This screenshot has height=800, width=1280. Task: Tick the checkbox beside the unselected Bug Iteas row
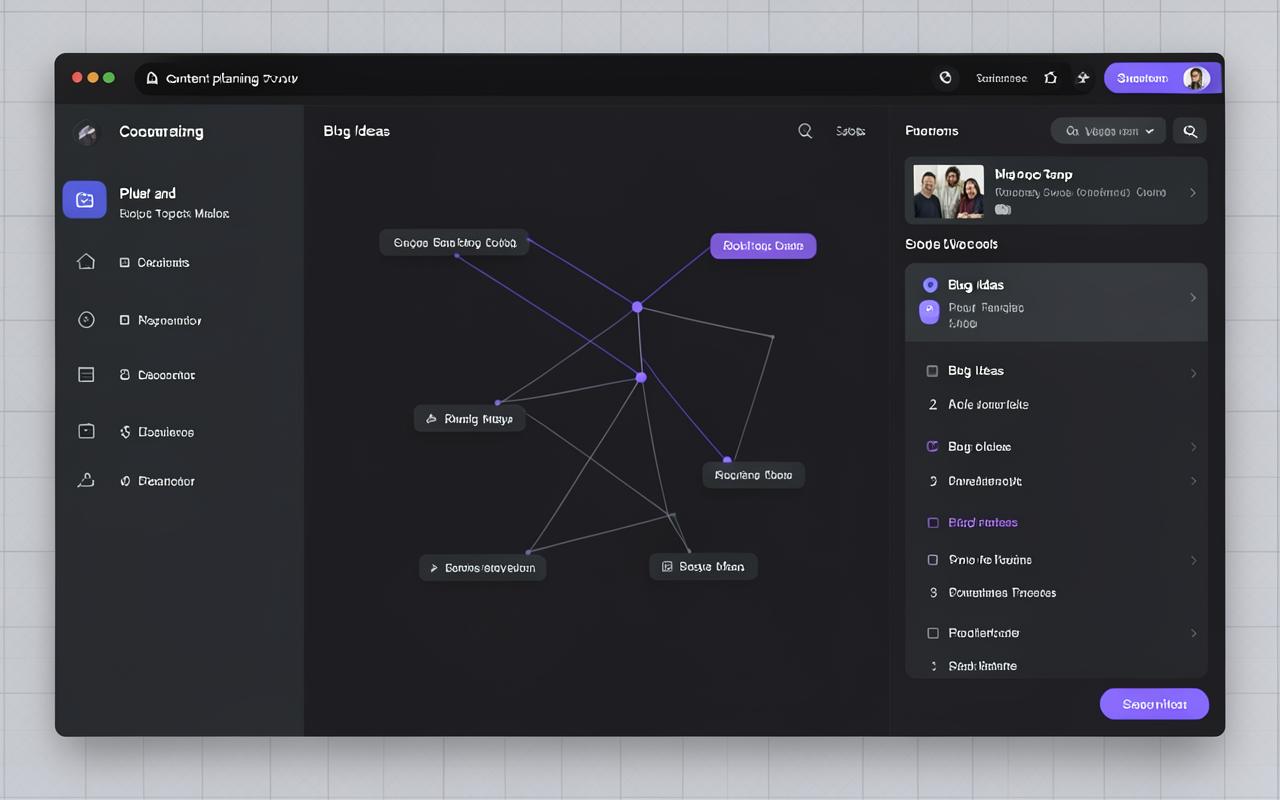(x=932, y=371)
